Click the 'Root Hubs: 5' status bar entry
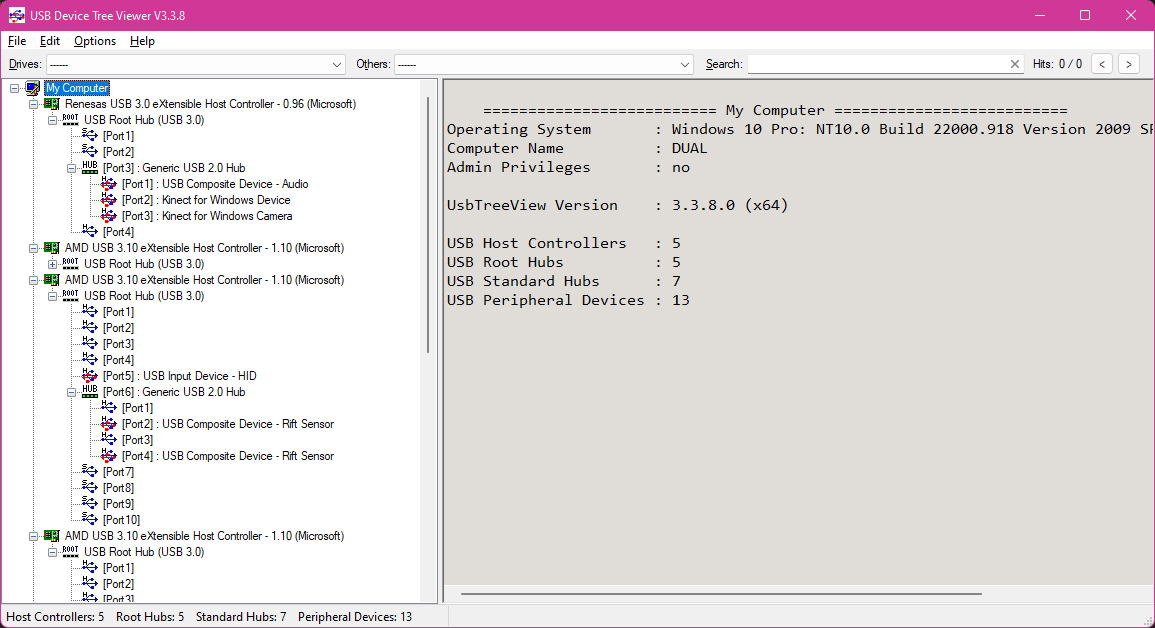Image resolution: width=1155 pixels, height=628 pixels. point(150,617)
